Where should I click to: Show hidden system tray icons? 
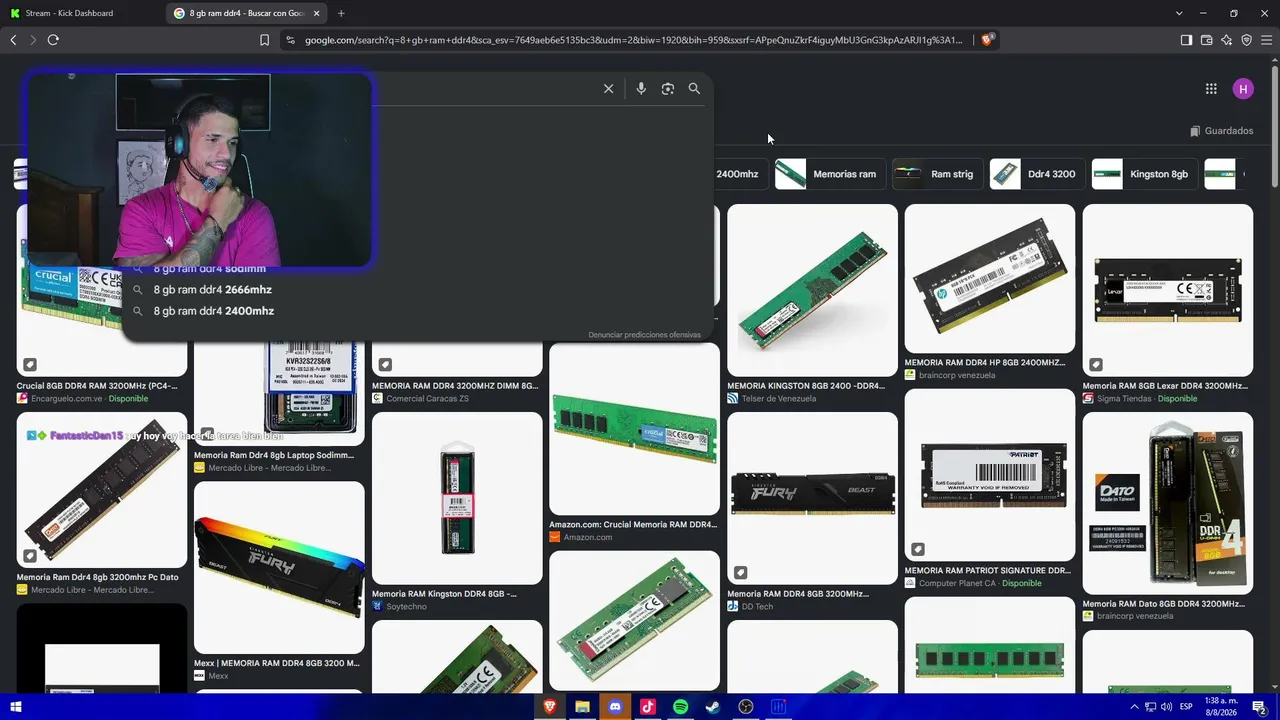(x=1134, y=707)
